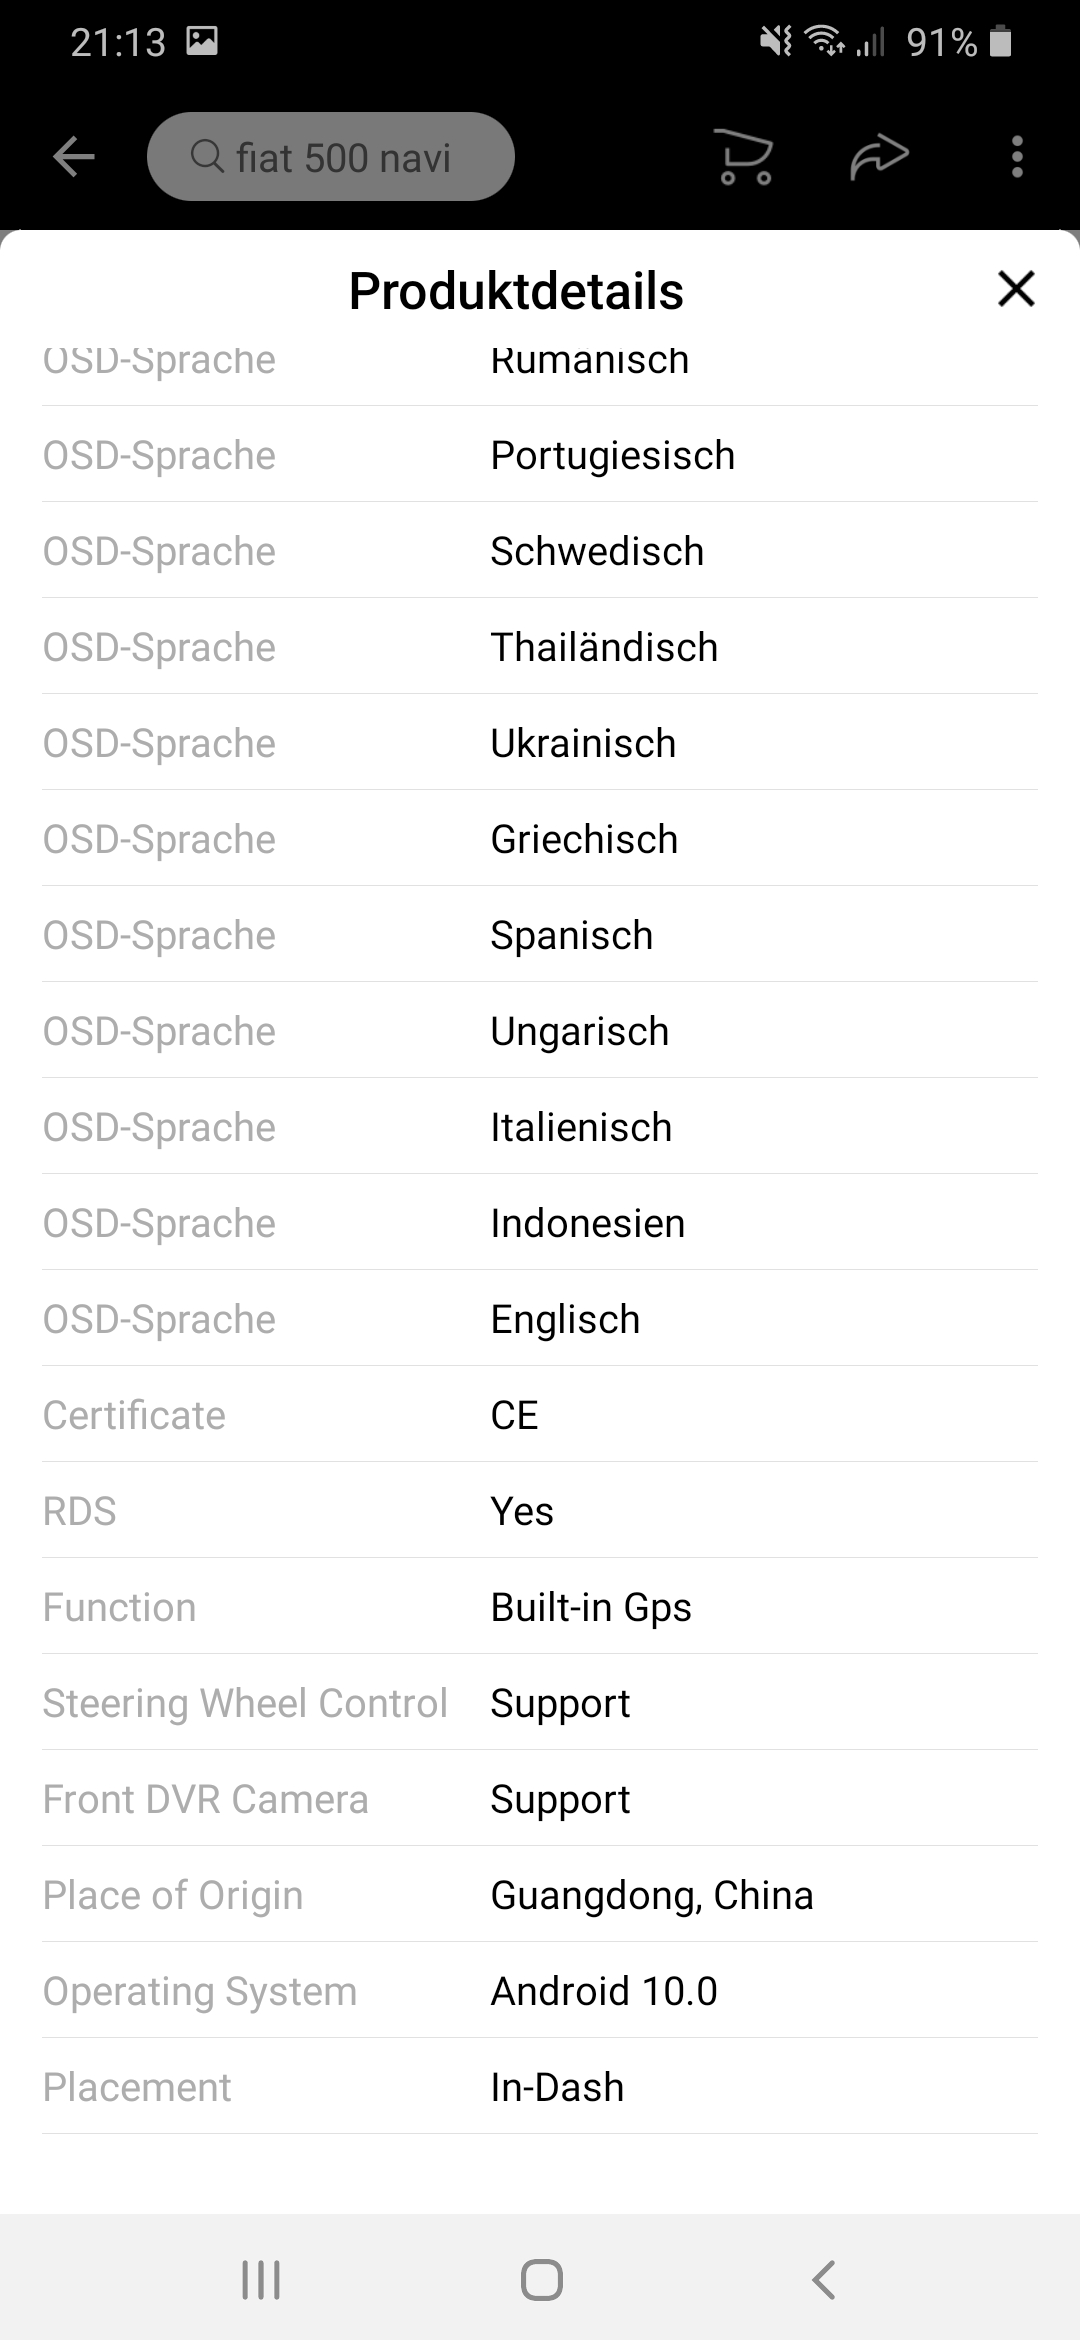This screenshot has width=1080, height=2340.
Task: Open Android recent apps button
Action: click(261, 2280)
